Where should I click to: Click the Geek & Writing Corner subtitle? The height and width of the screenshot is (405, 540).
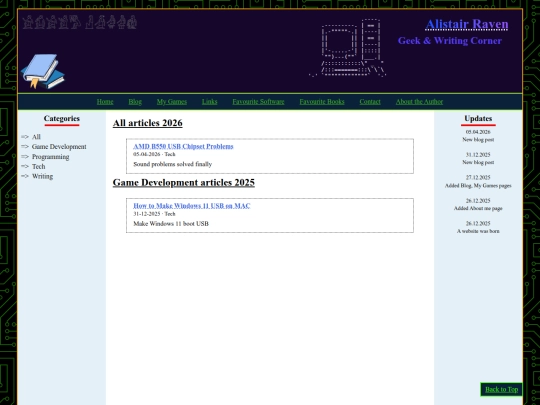450,41
